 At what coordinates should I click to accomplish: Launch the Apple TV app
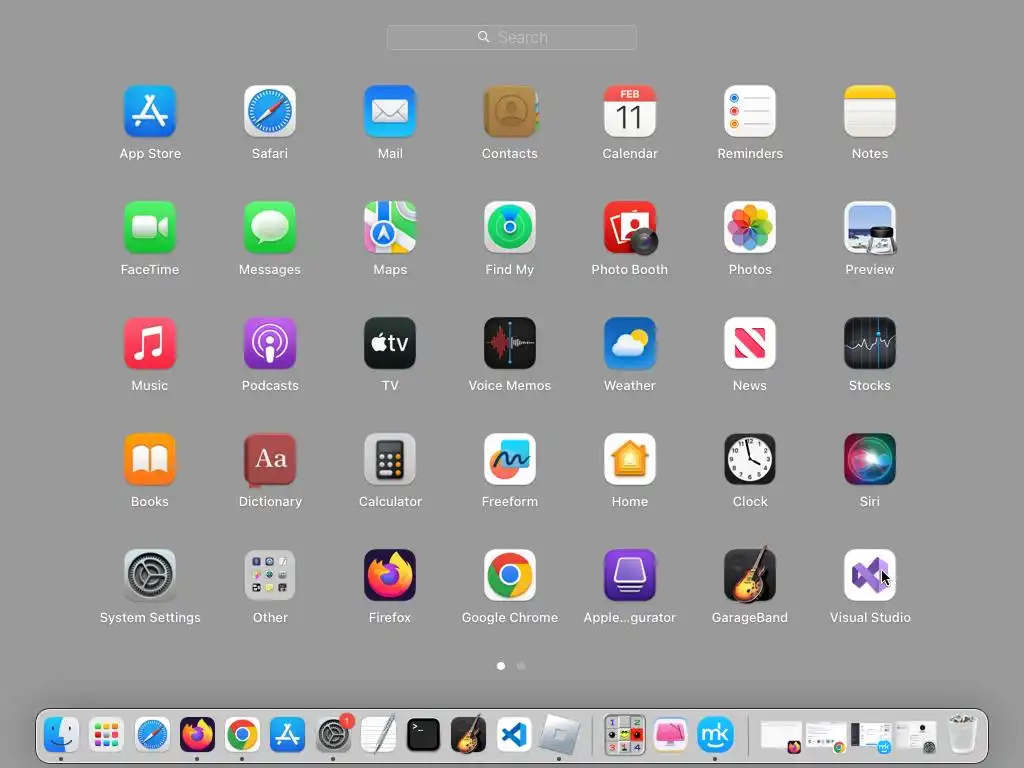click(390, 344)
